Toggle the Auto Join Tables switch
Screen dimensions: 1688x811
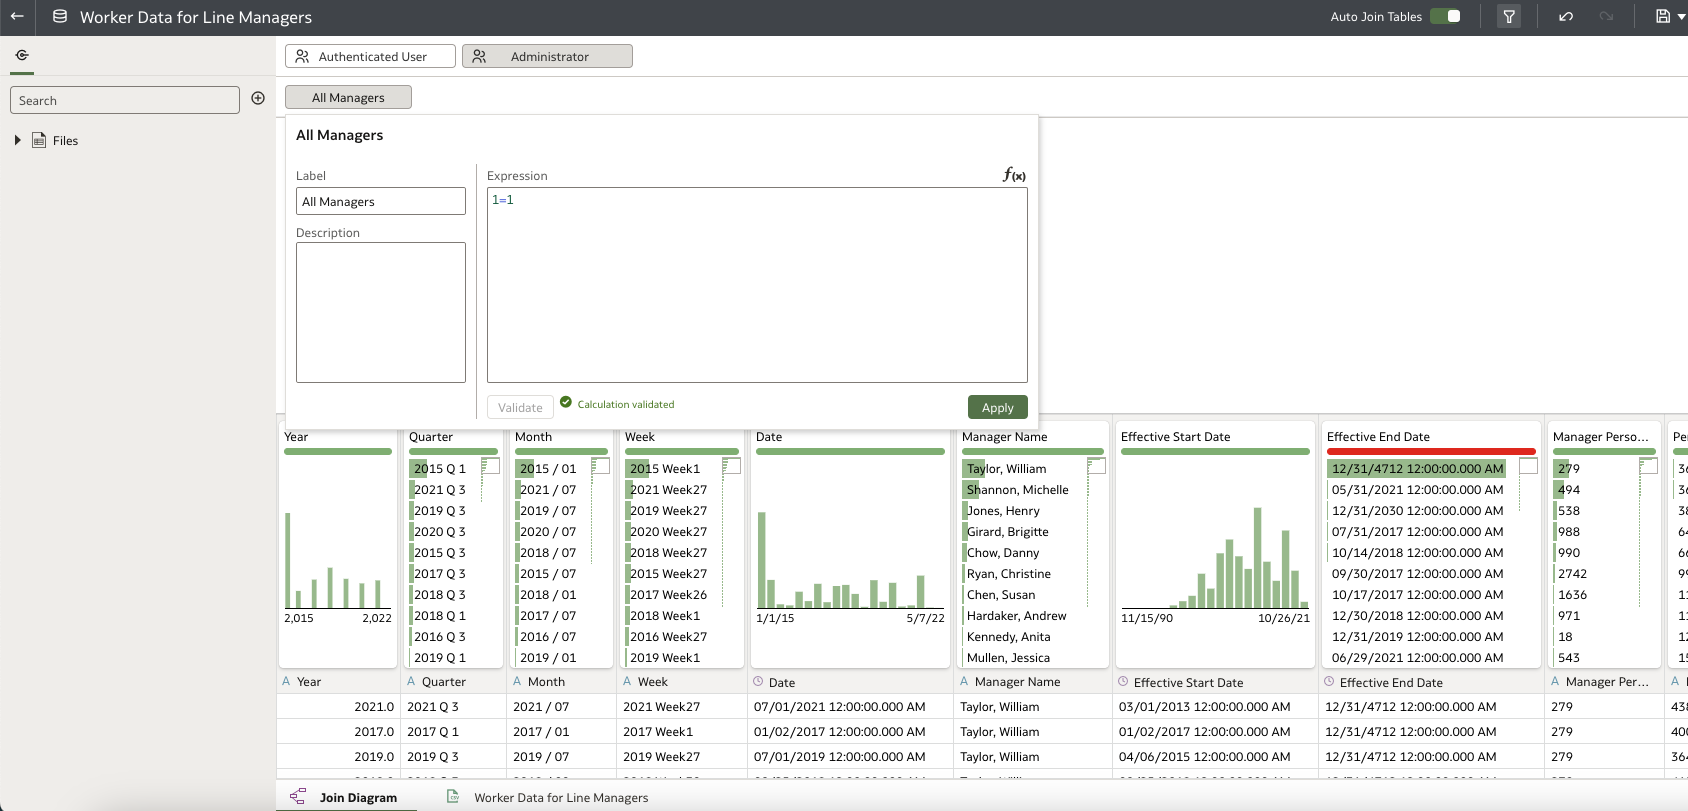[1445, 16]
